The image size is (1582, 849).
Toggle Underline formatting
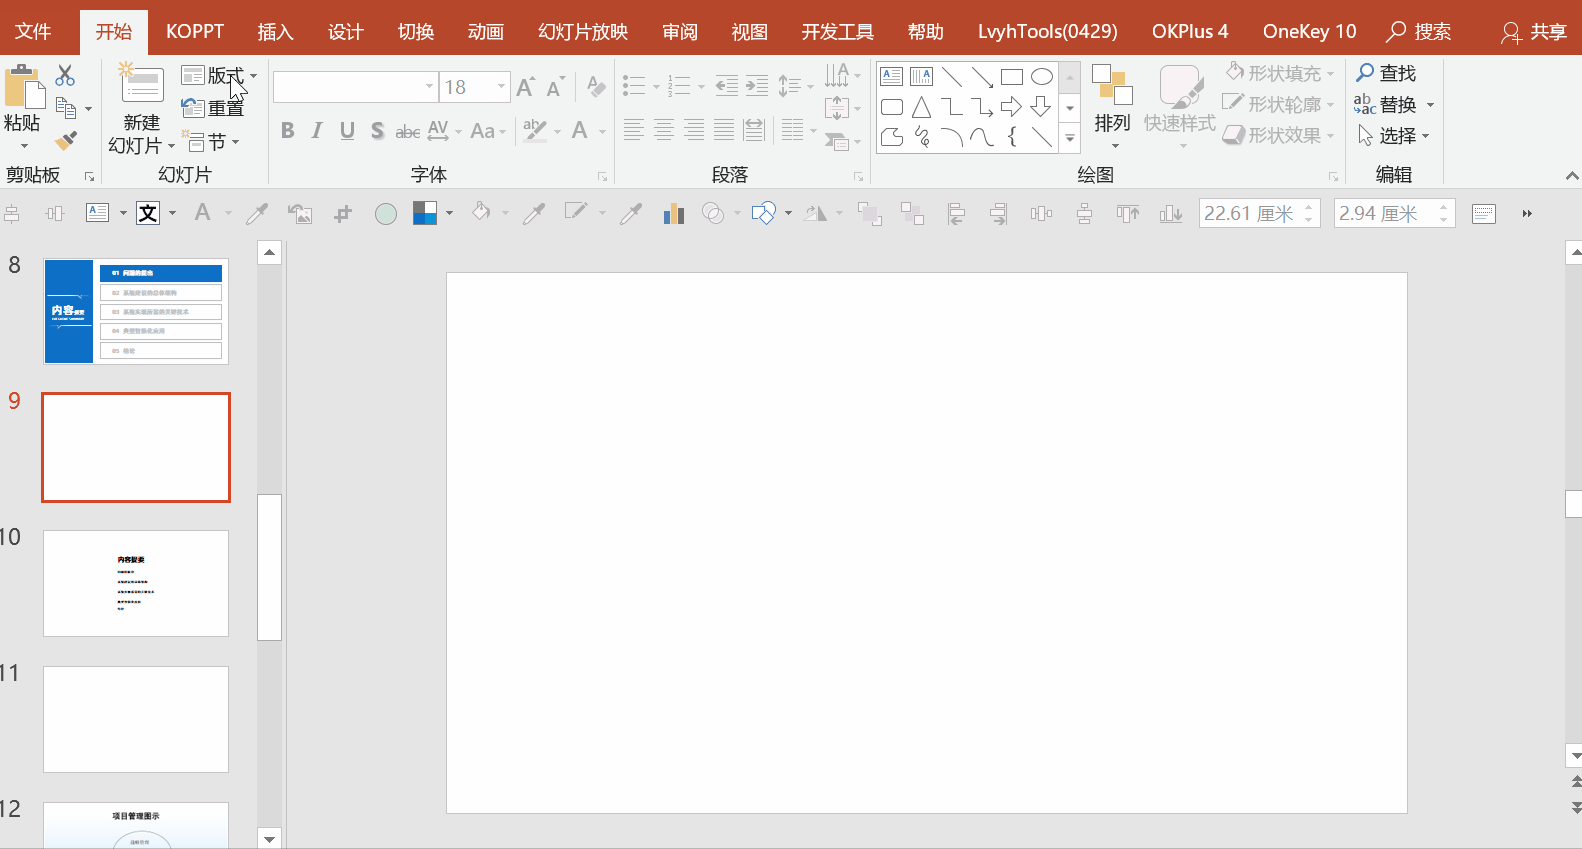pos(347,131)
